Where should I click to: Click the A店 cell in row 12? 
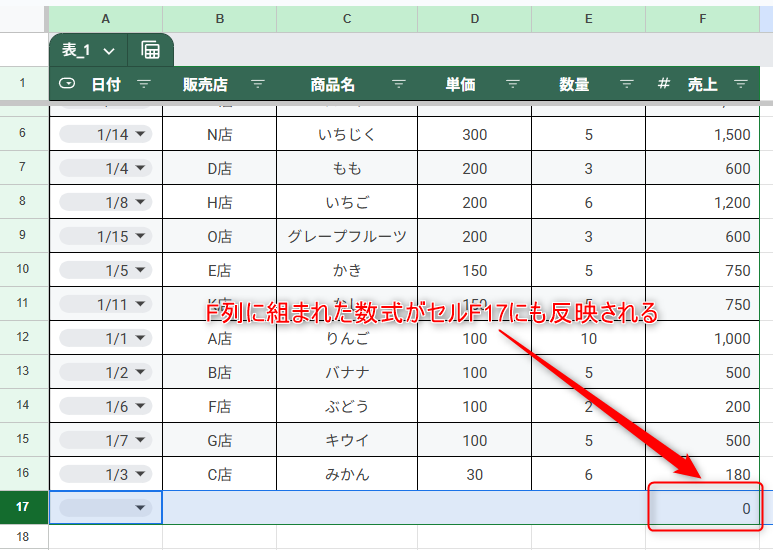(219, 338)
